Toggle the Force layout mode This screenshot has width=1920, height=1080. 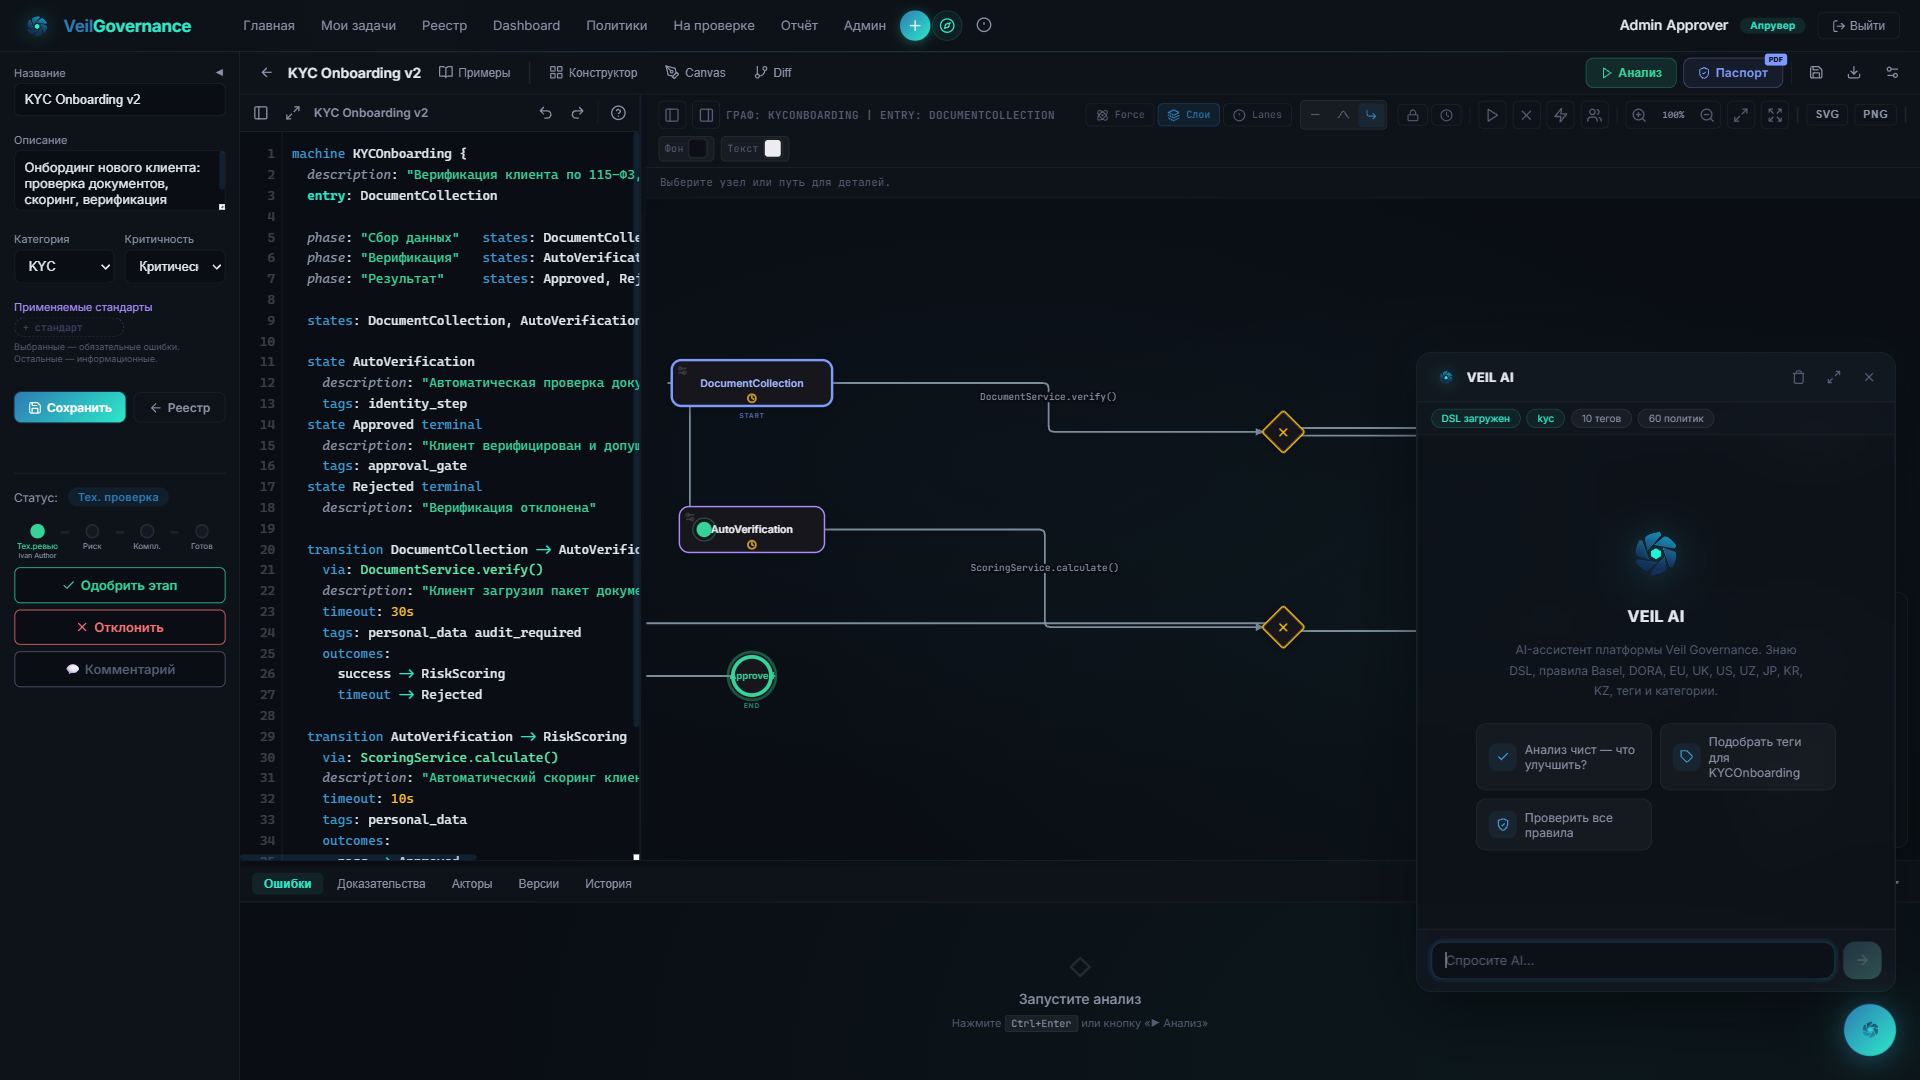pos(1120,115)
